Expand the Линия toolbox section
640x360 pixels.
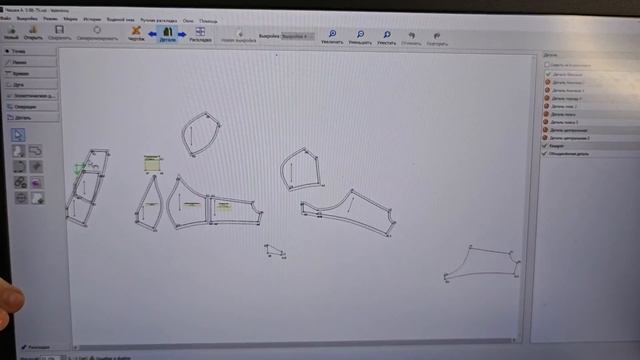30,62
